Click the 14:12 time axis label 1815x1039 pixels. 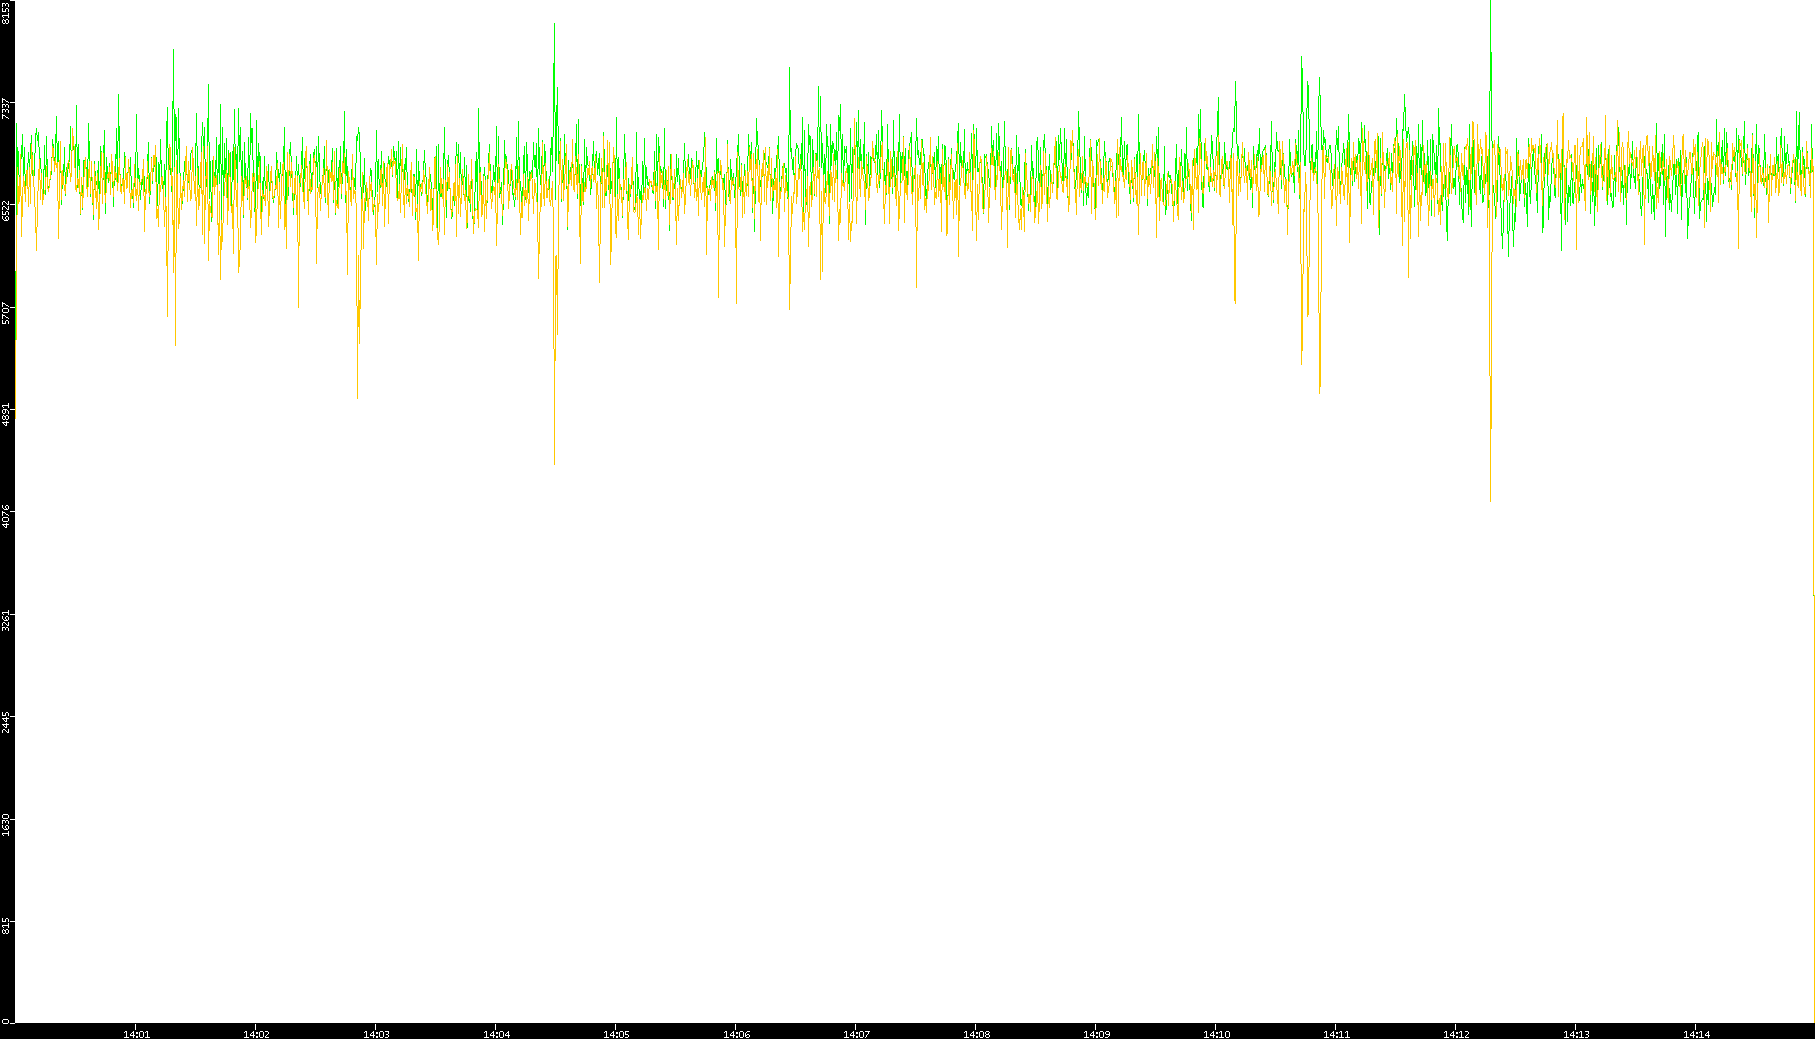(x=1456, y=1033)
